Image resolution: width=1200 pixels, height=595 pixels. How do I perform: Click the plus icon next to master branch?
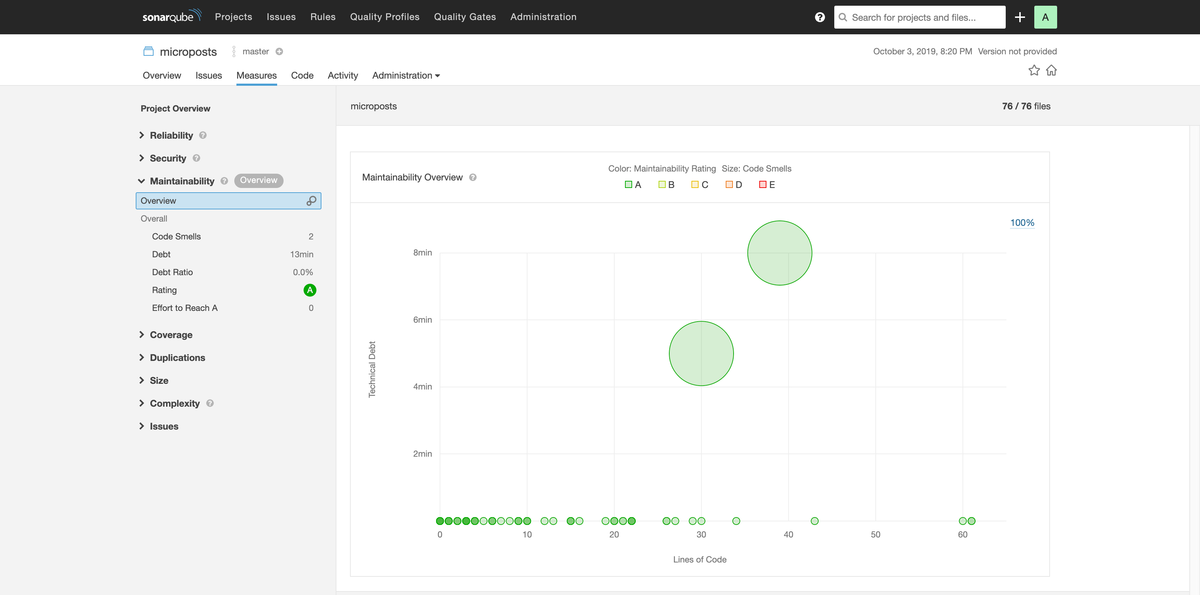[x=279, y=51]
